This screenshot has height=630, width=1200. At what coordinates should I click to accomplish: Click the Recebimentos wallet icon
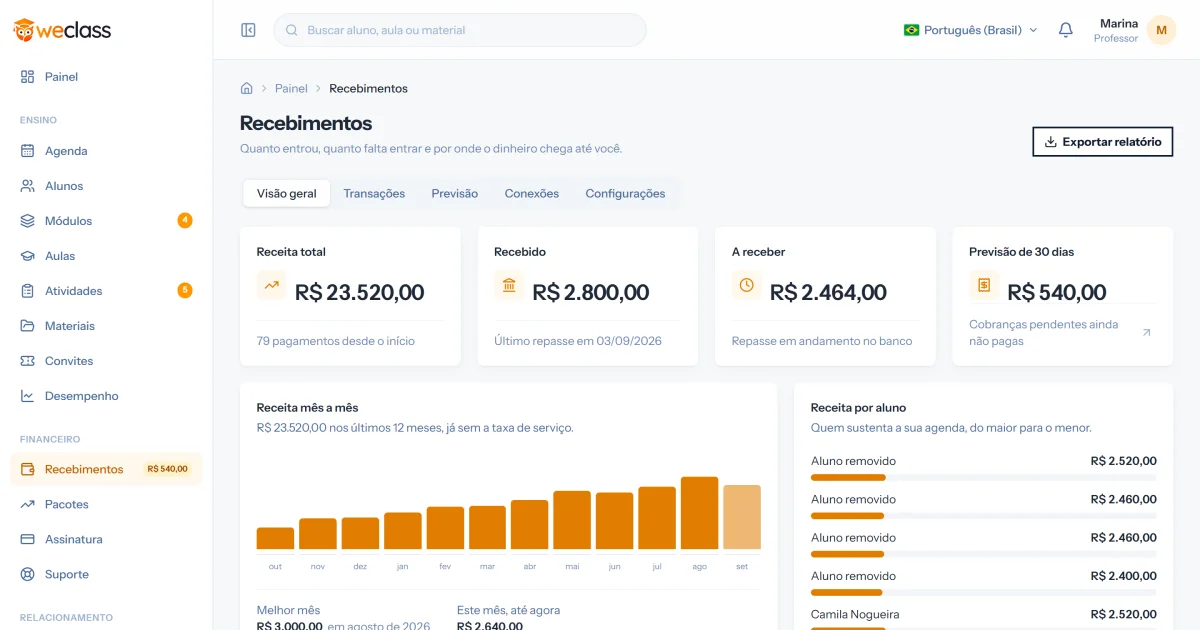point(28,469)
